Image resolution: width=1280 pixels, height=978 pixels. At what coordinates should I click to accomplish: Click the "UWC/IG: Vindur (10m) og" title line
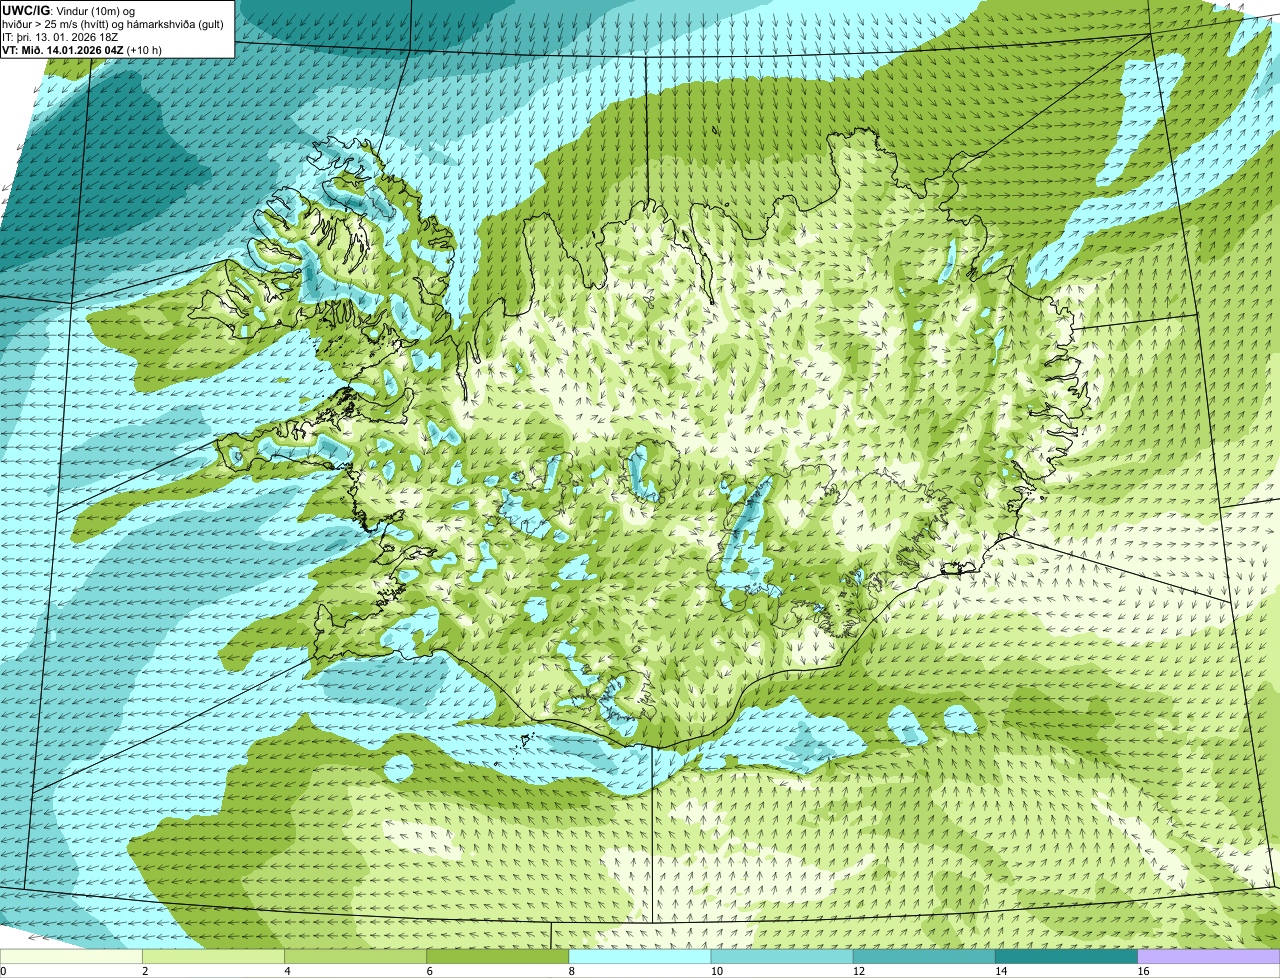click(x=69, y=9)
